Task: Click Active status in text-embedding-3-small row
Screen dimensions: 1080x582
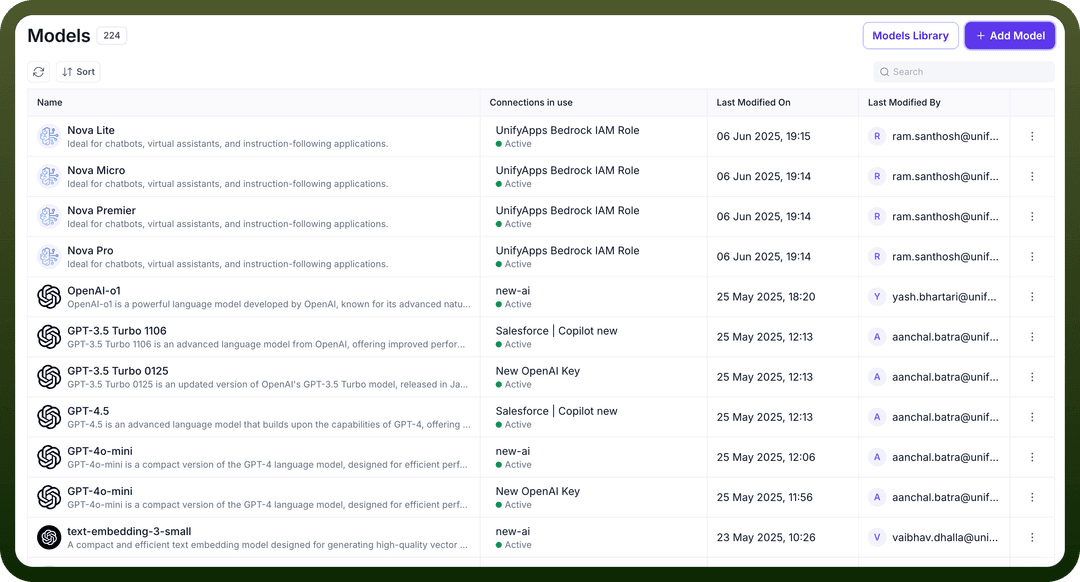Action: tap(514, 545)
